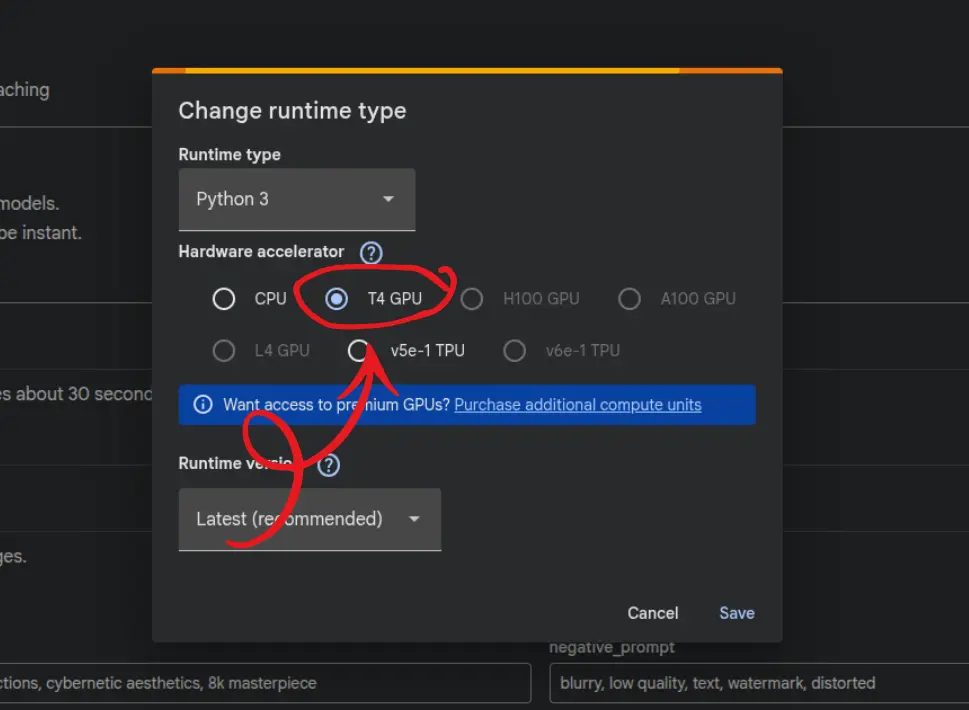Confirm the T4 GPU selection
Viewport: 969px width, 710px height.
click(x=335, y=298)
